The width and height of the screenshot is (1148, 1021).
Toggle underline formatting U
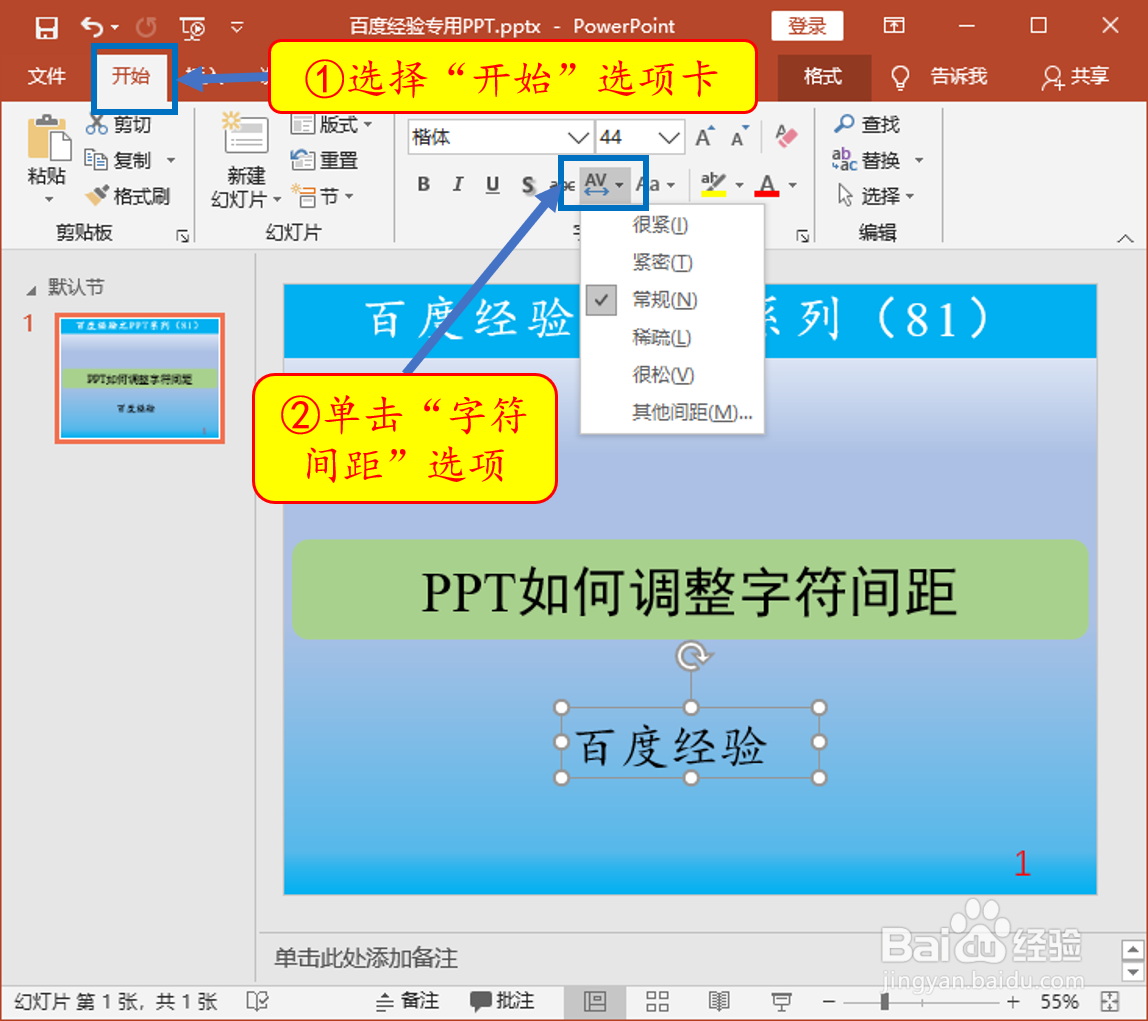tap(493, 184)
